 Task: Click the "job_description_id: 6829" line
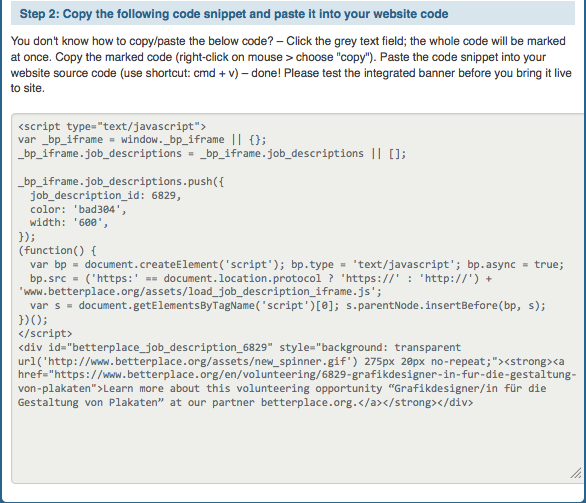[105, 195]
